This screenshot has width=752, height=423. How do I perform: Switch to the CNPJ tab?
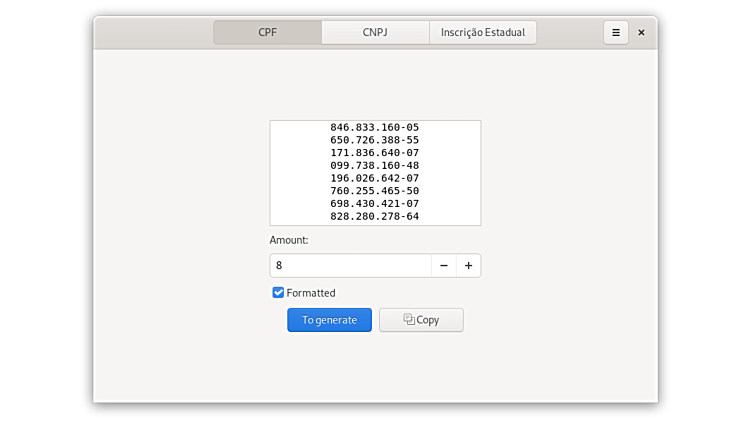pyautogui.click(x=375, y=33)
